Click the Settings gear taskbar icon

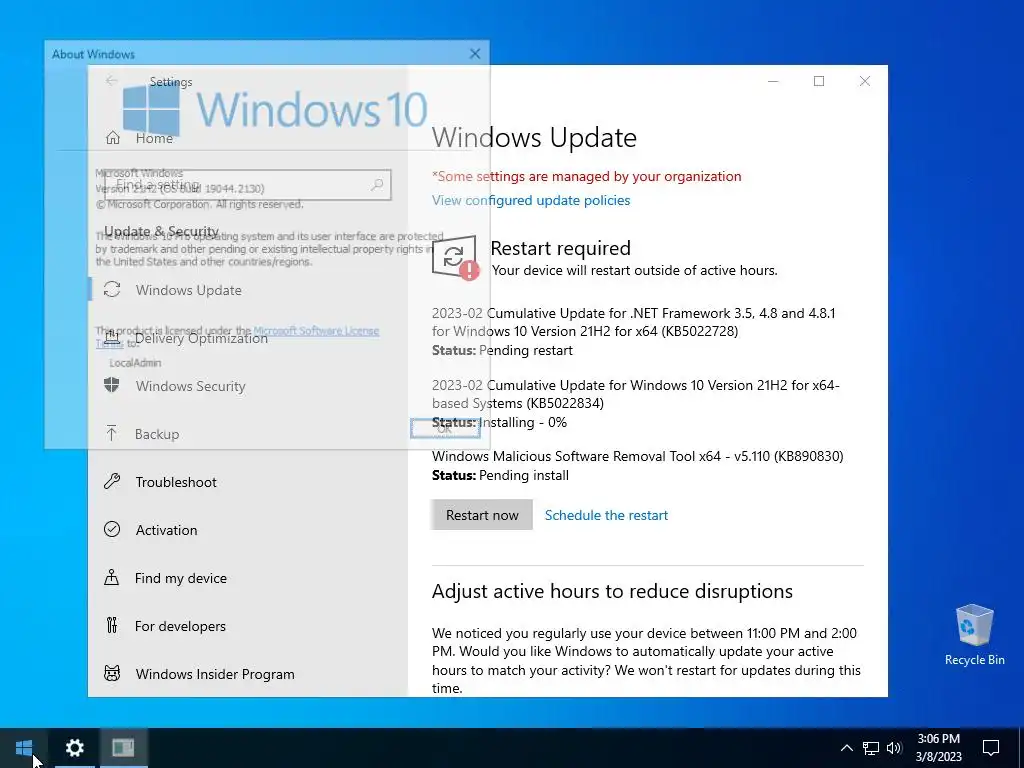coord(74,748)
